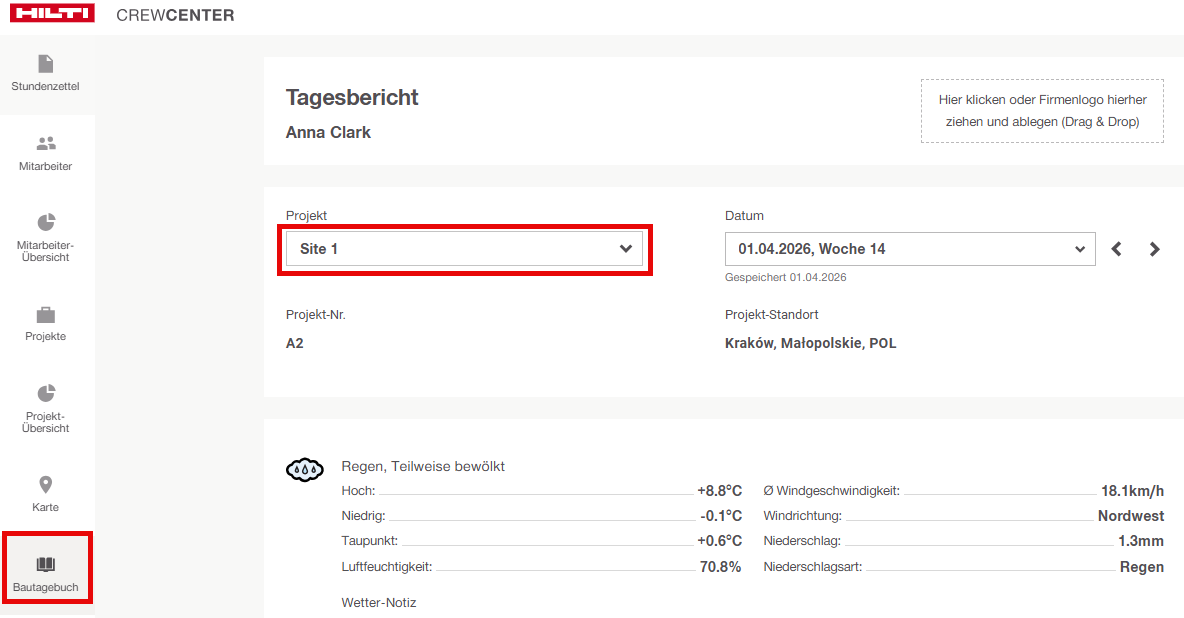Click the CREWCENTER title link
Viewport: 1184px width, 618px height.
(x=175, y=15)
